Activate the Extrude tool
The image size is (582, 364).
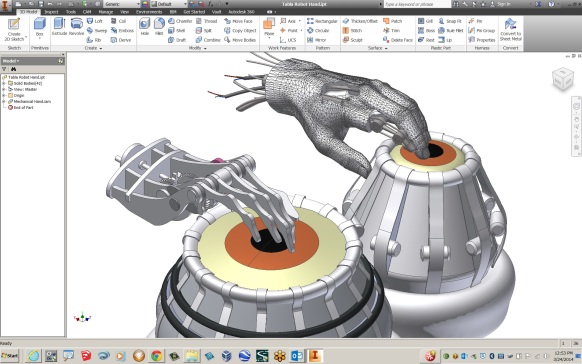59,26
